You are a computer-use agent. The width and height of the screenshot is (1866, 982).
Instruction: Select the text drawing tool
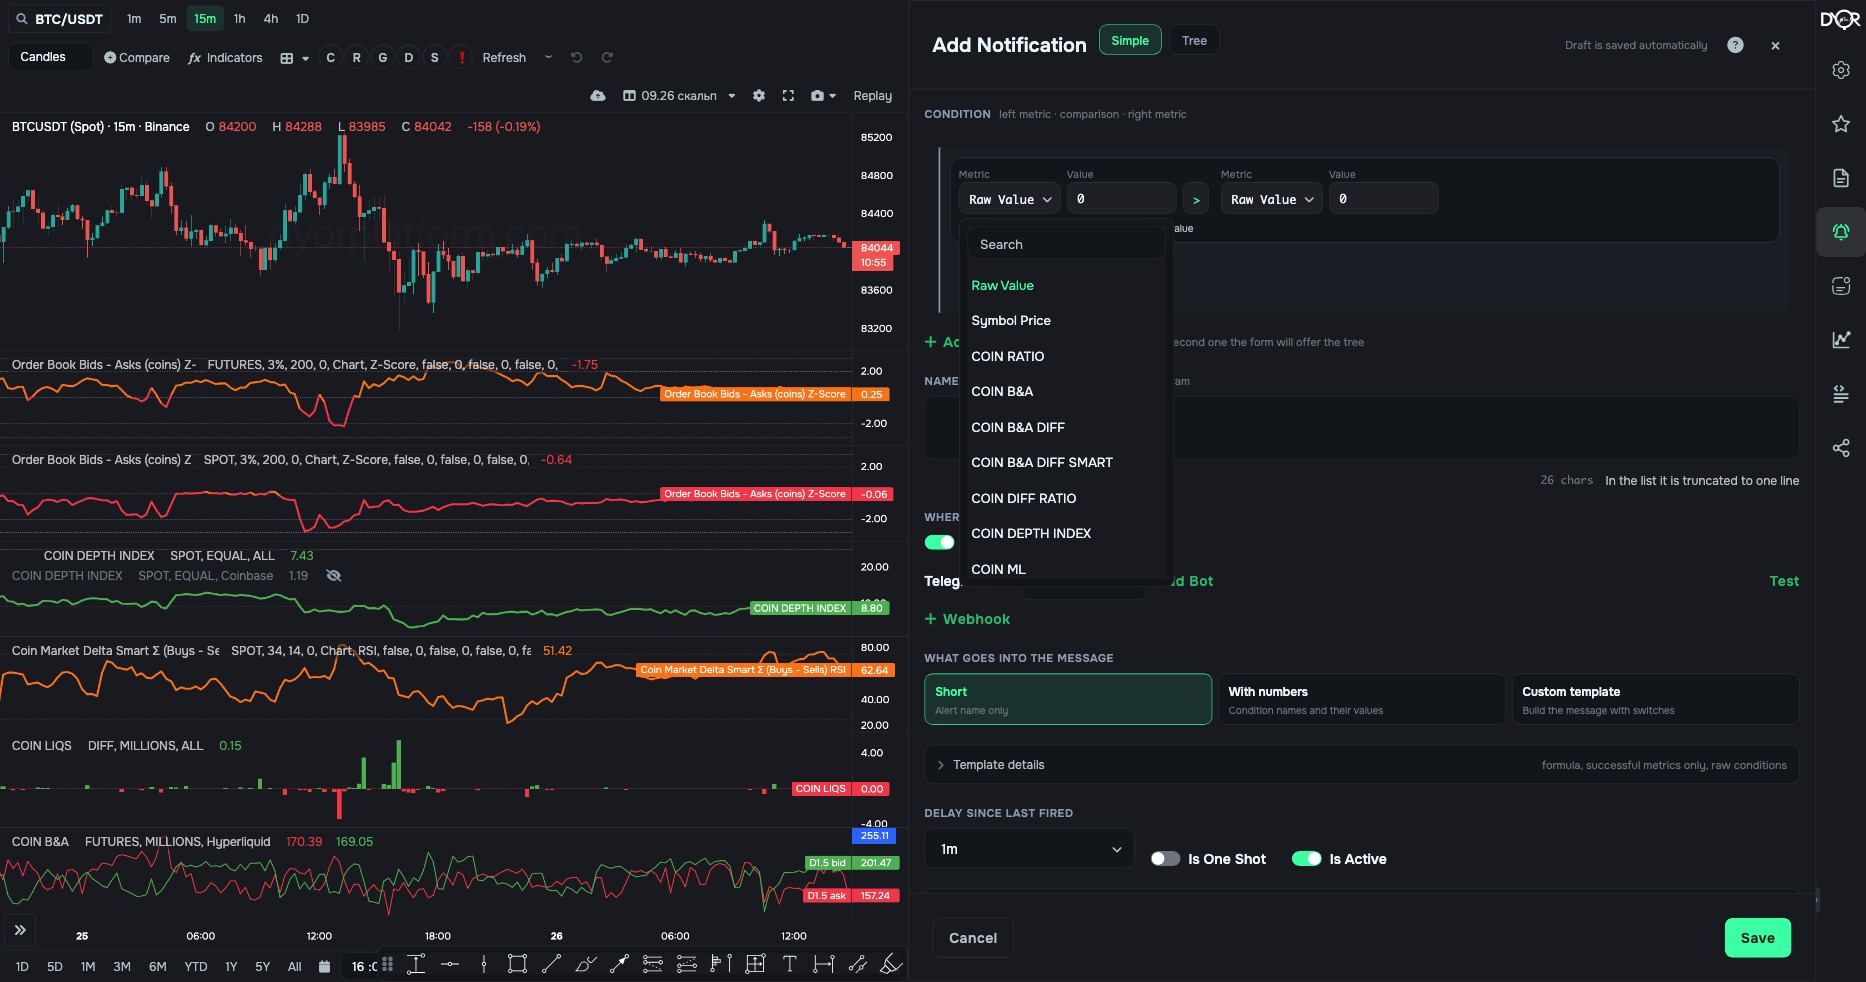(x=789, y=964)
